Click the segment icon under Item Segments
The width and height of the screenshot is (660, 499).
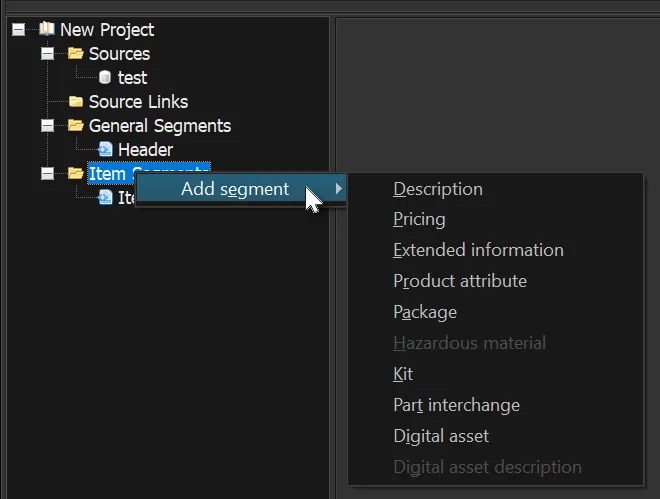click(x=105, y=197)
